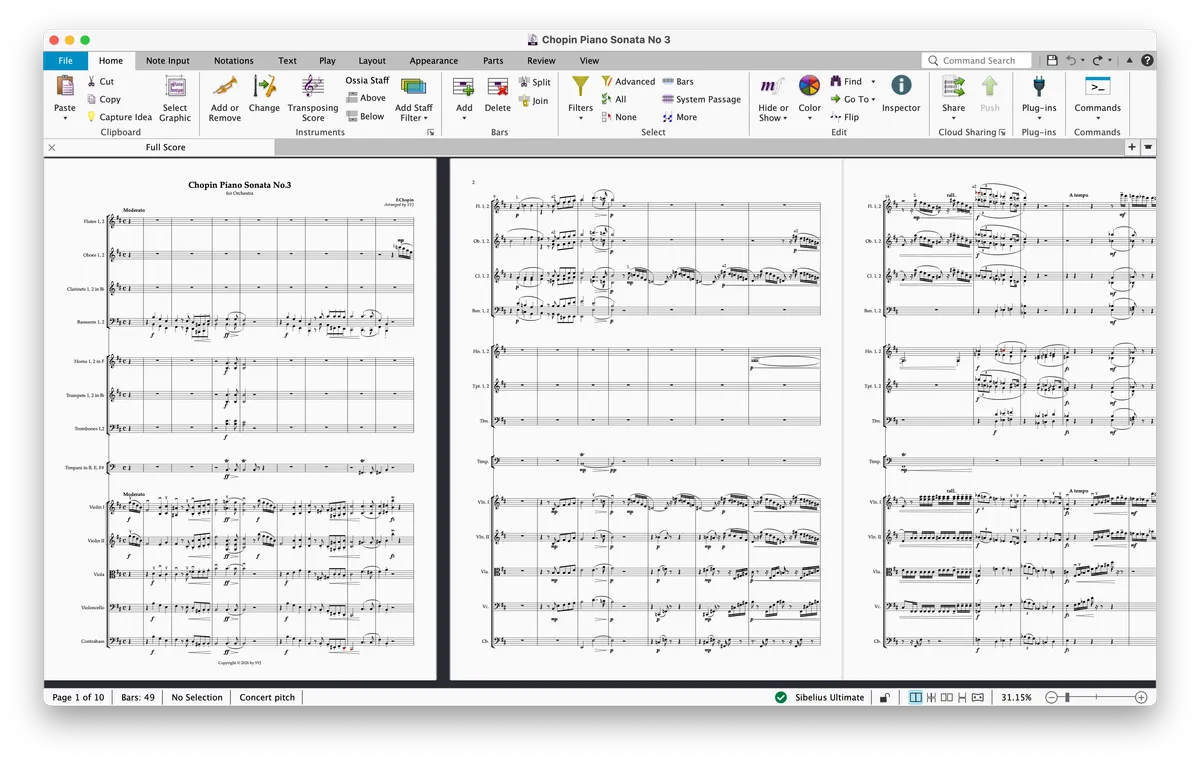Open the Cloud Sharing dialog launcher
The height and width of the screenshot is (763, 1200).
(x=1002, y=132)
